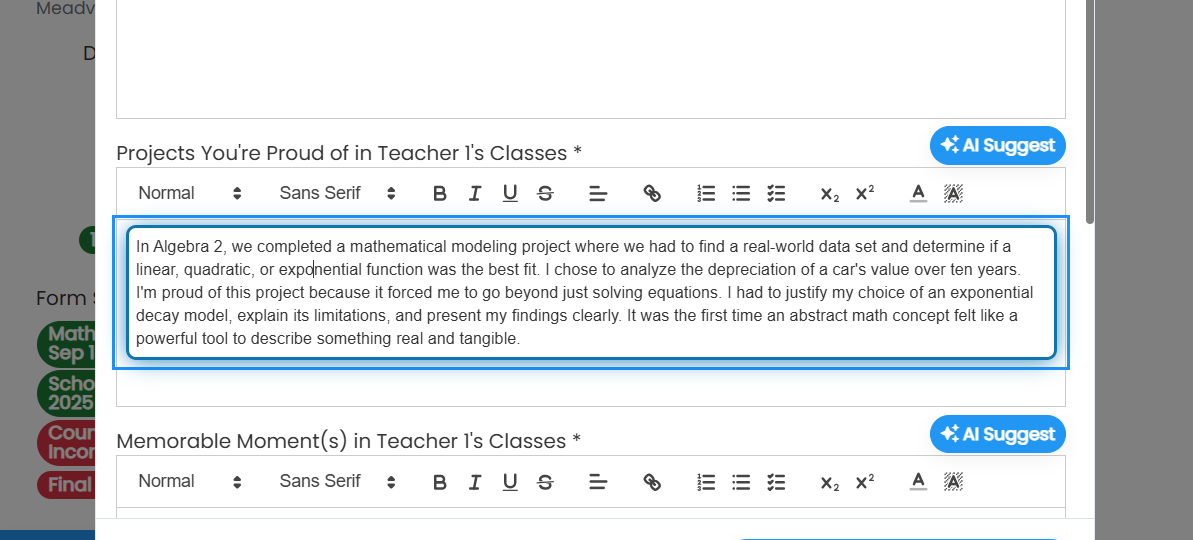1193x540 pixels.
Task: Apply strikethrough in Projects editor toolbar
Action: pos(545,193)
